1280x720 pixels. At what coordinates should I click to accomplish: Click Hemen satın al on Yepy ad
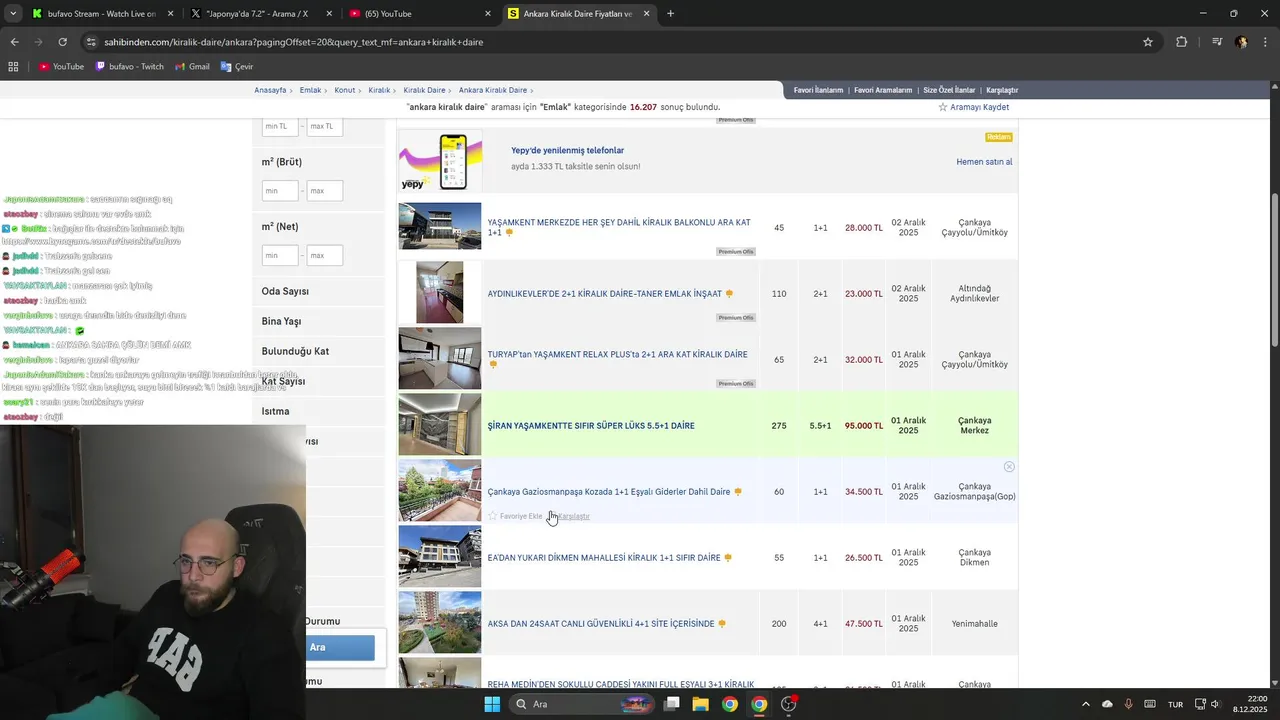[984, 162]
